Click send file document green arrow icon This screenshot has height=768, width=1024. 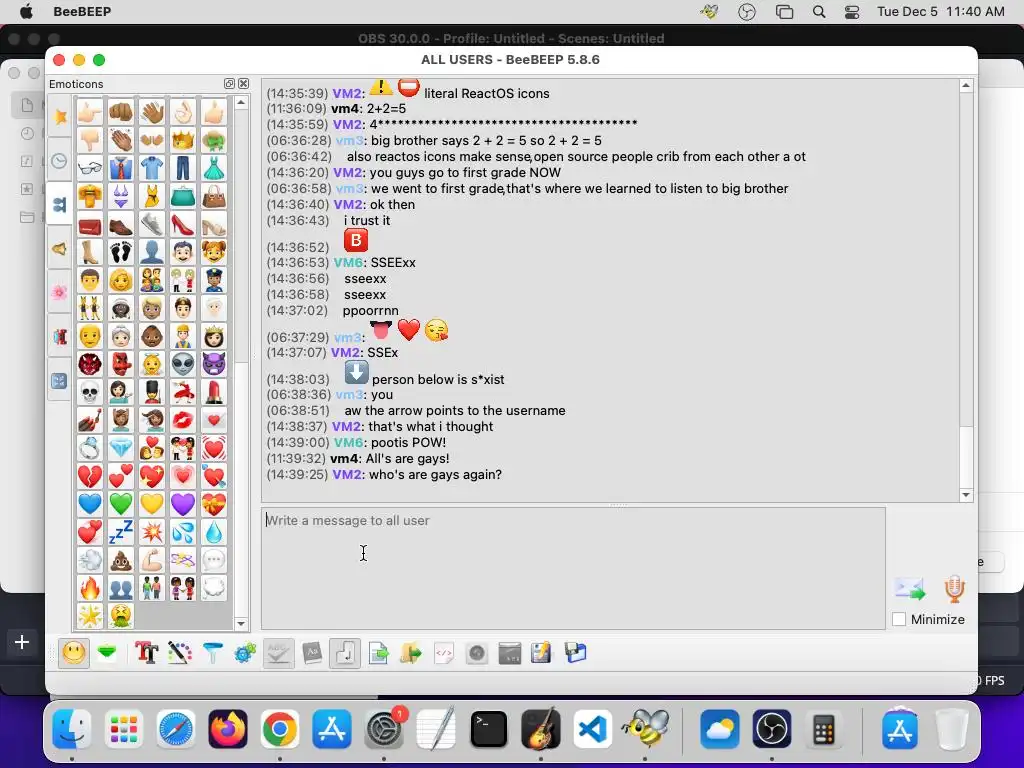click(378, 652)
